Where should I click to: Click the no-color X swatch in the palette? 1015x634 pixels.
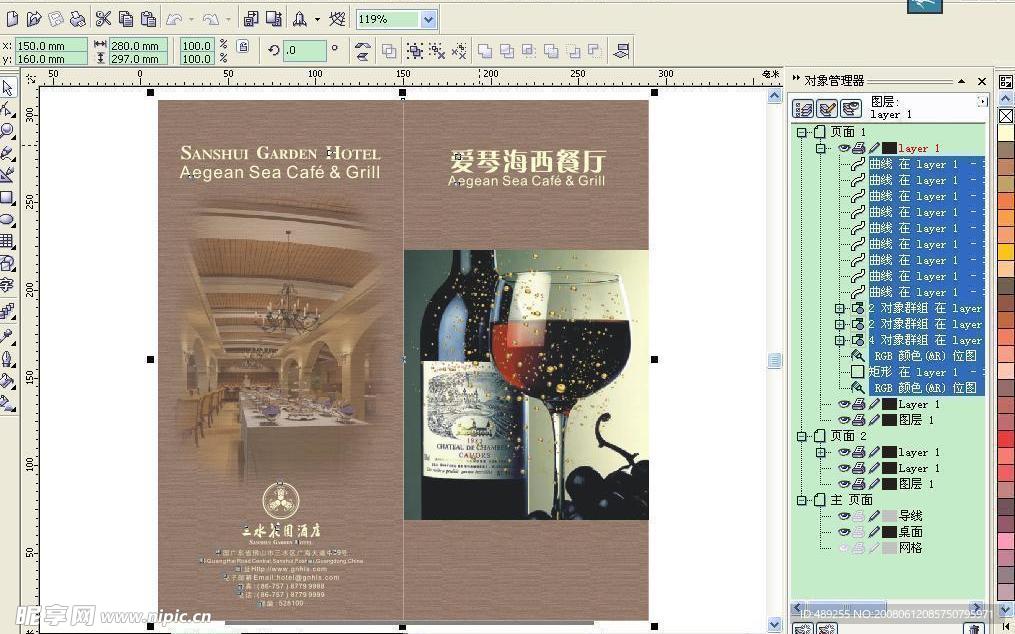(1006, 116)
